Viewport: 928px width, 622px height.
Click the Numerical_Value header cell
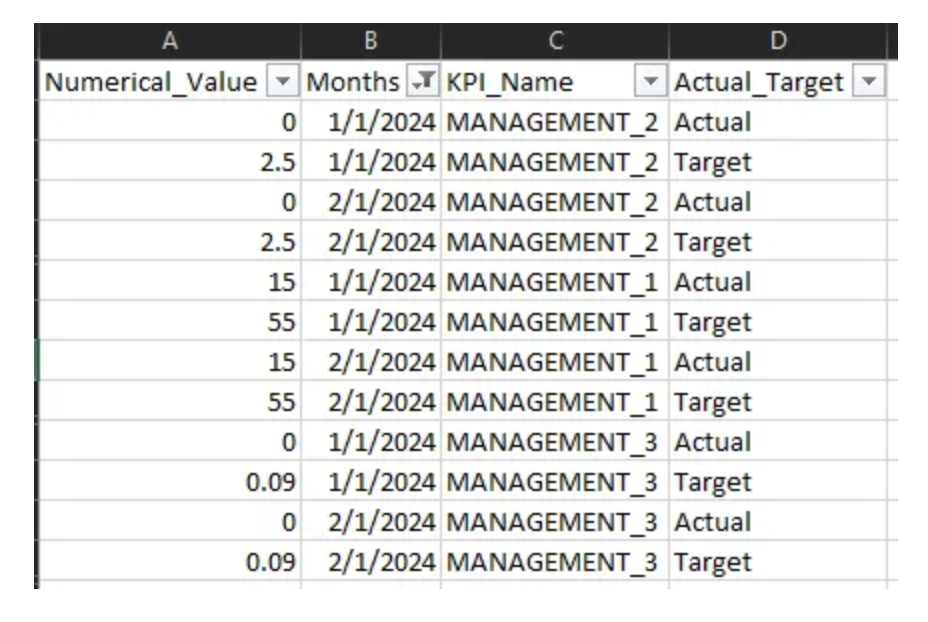tap(150, 82)
